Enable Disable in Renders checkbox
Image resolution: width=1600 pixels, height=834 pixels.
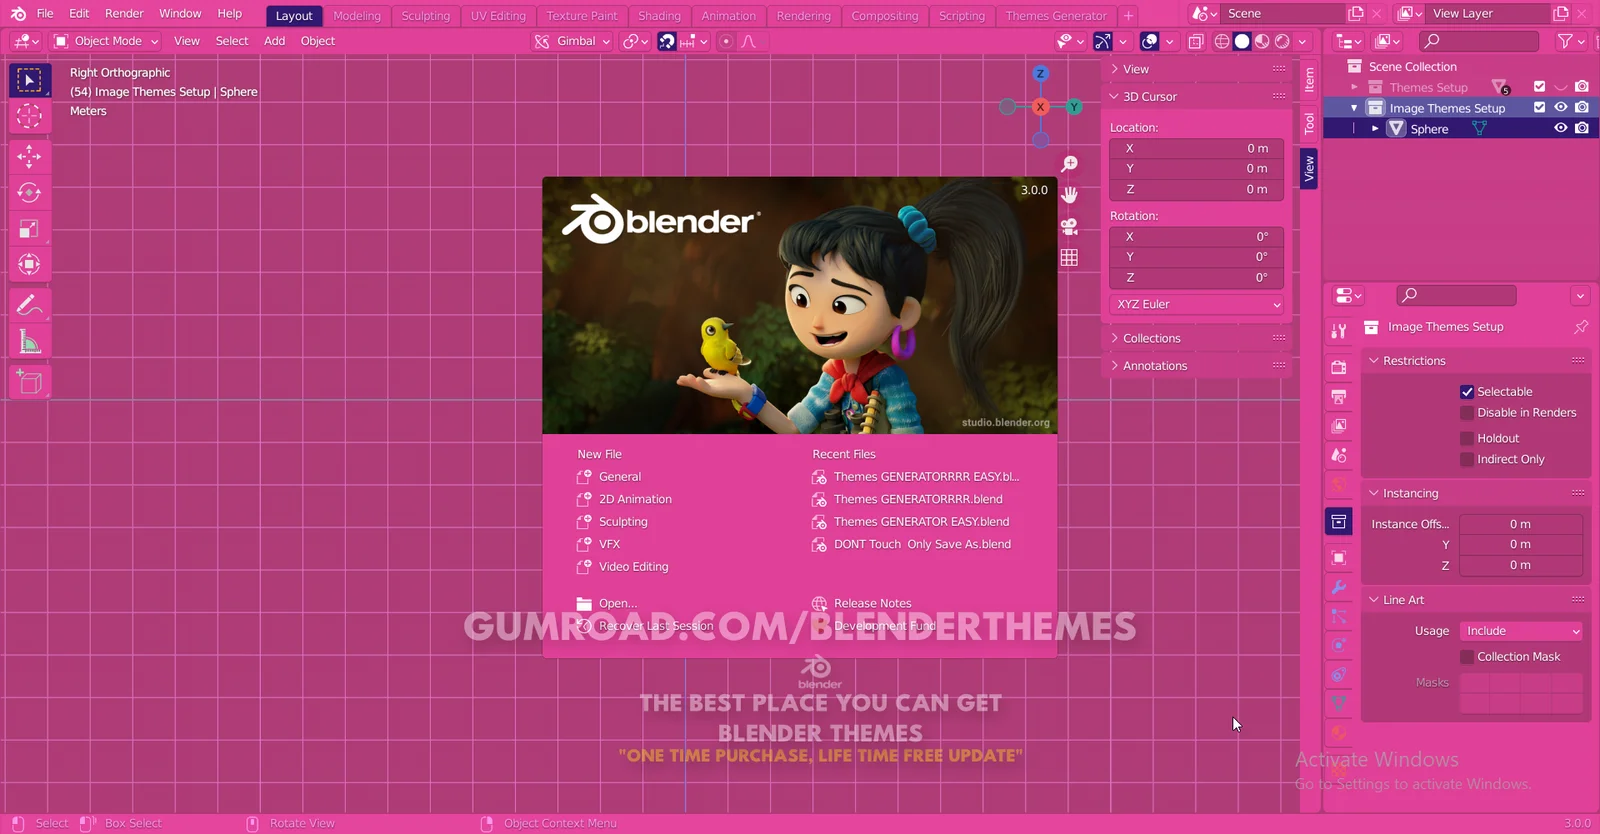[1467, 413]
